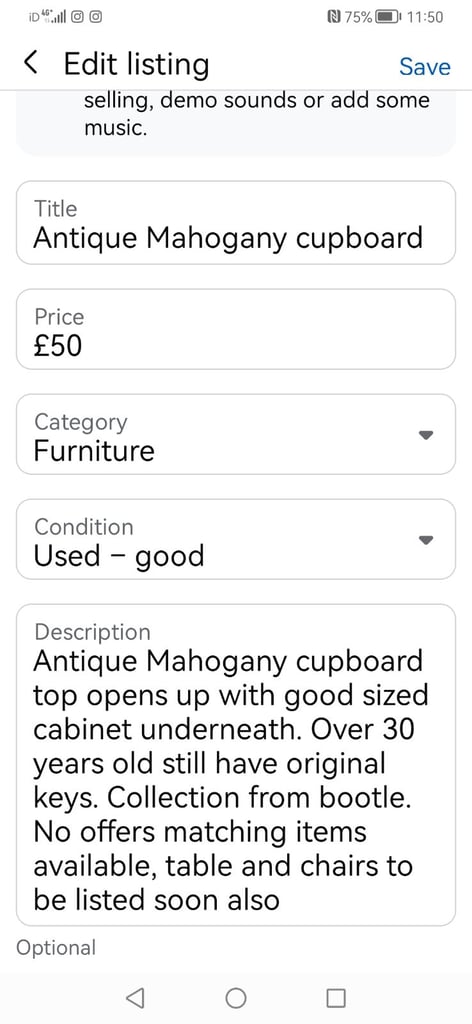Tap the Edit listing header title
The width and height of the screenshot is (472, 1024).
pyautogui.click(x=136, y=65)
